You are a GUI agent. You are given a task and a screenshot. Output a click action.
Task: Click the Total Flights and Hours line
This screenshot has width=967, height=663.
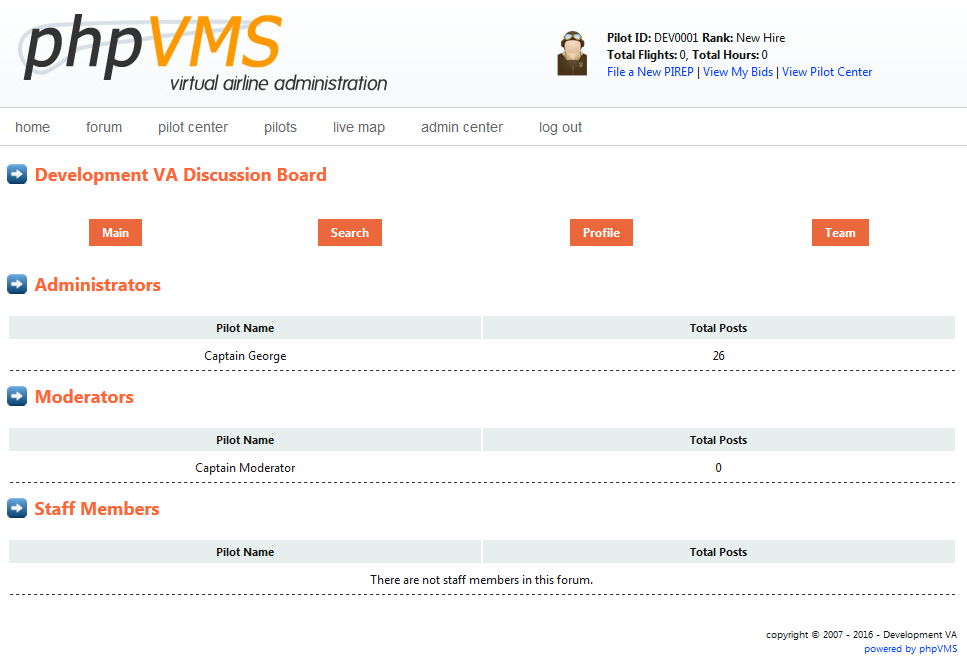[x=687, y=55]
